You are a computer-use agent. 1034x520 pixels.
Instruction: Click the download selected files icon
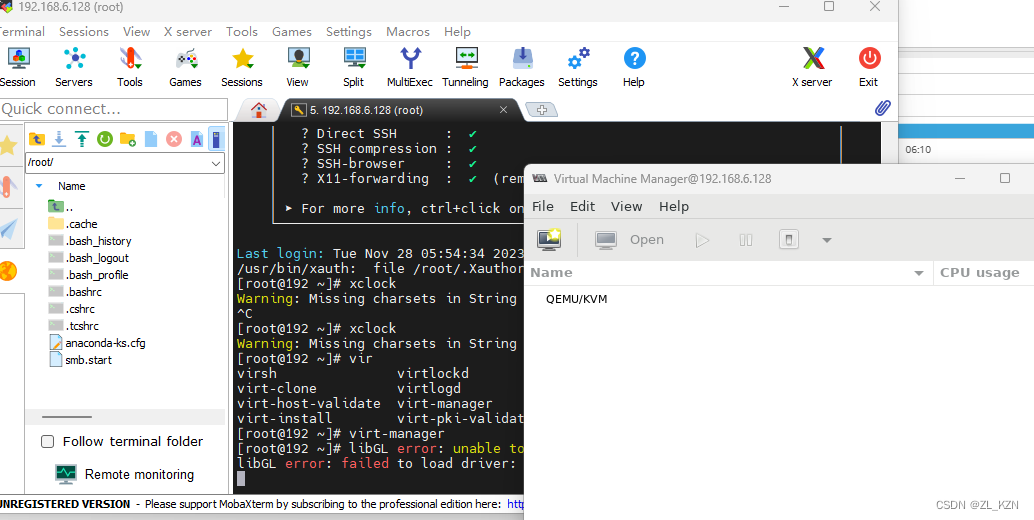pos(59,139)
